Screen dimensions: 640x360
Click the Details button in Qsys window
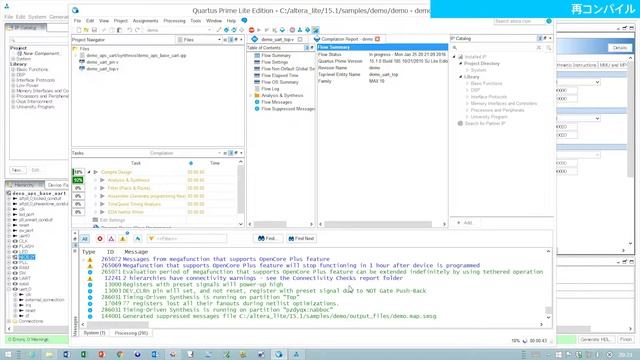tap(620, 48)
